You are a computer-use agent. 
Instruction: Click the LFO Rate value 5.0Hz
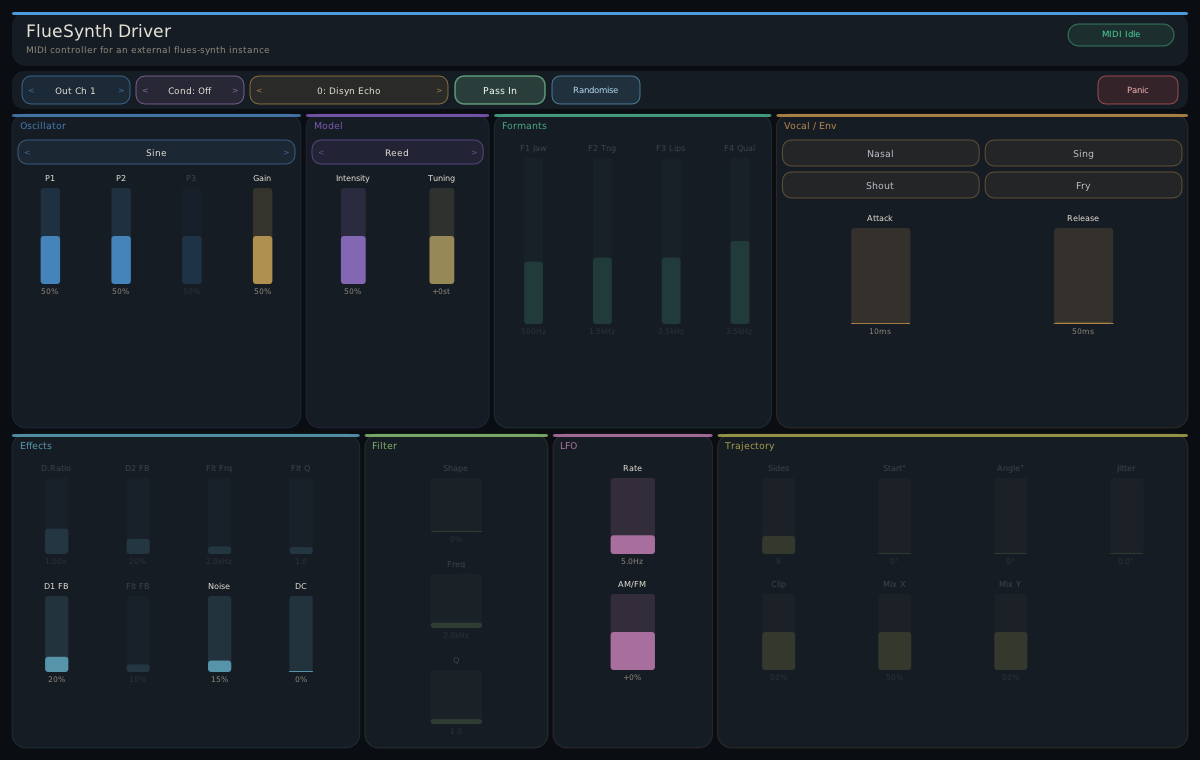[632, 562]
